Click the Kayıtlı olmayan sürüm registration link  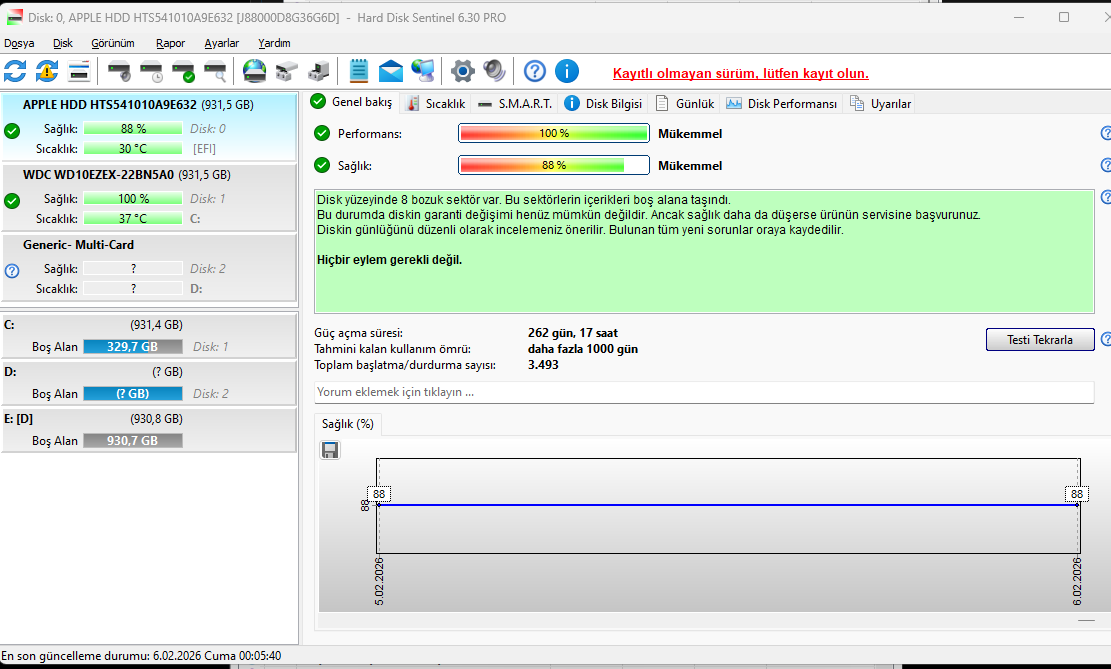[x=740, y=74]
